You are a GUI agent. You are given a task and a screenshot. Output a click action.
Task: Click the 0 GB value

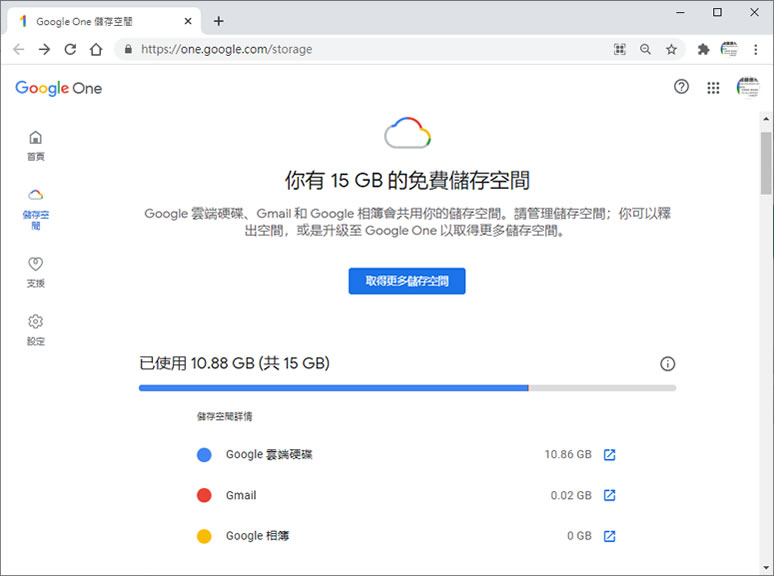pos(579,536)
